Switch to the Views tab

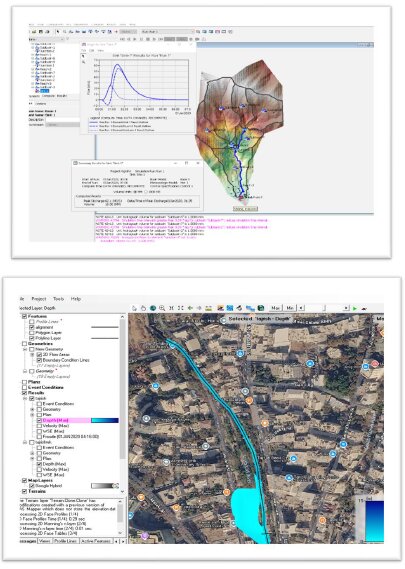point(45,541)
